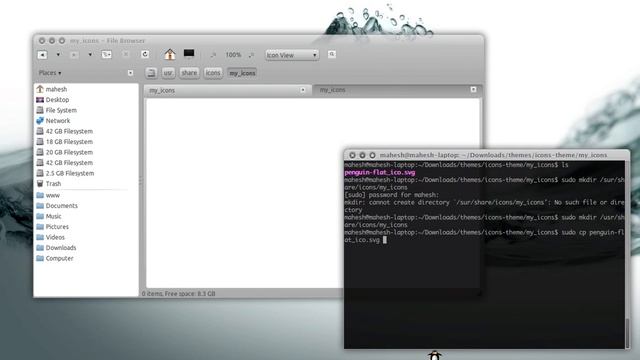The width and height of the screenshot is (640, 360).
Task: Click the 100% zoom level label
Action: coord(233,55)
